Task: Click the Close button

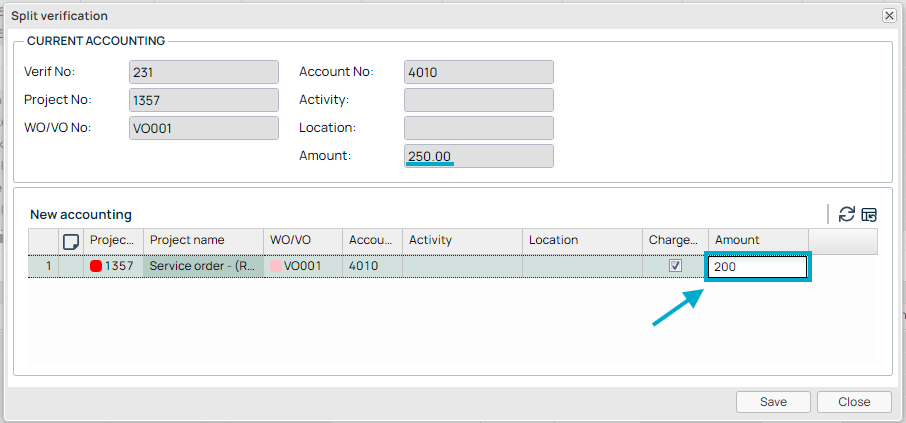Action: coord(854,402)
